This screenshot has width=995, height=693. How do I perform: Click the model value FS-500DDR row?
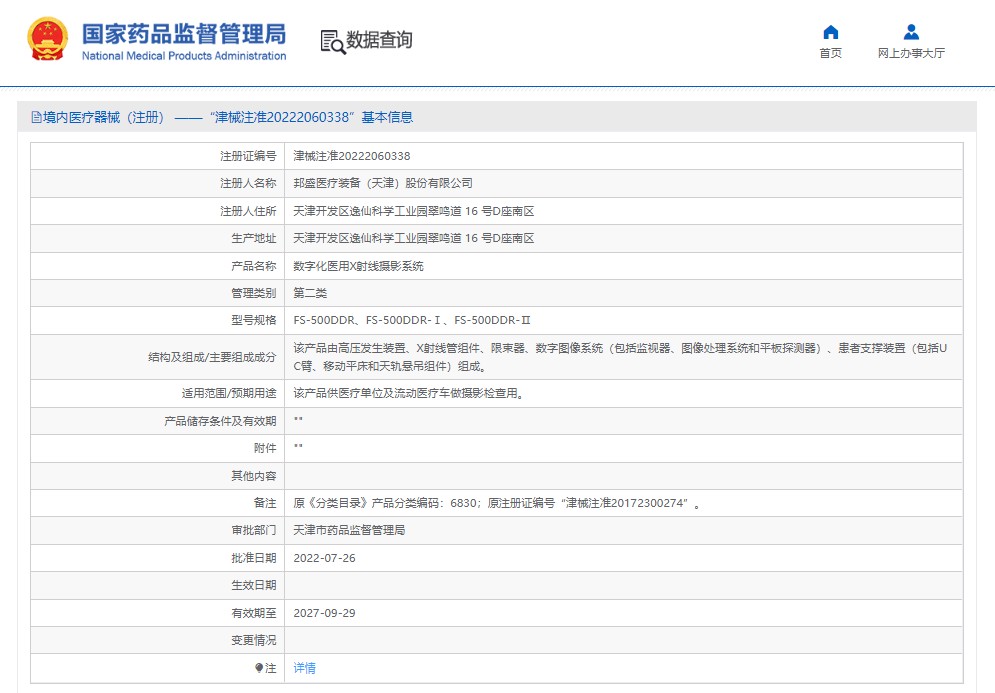coord(412,321)
